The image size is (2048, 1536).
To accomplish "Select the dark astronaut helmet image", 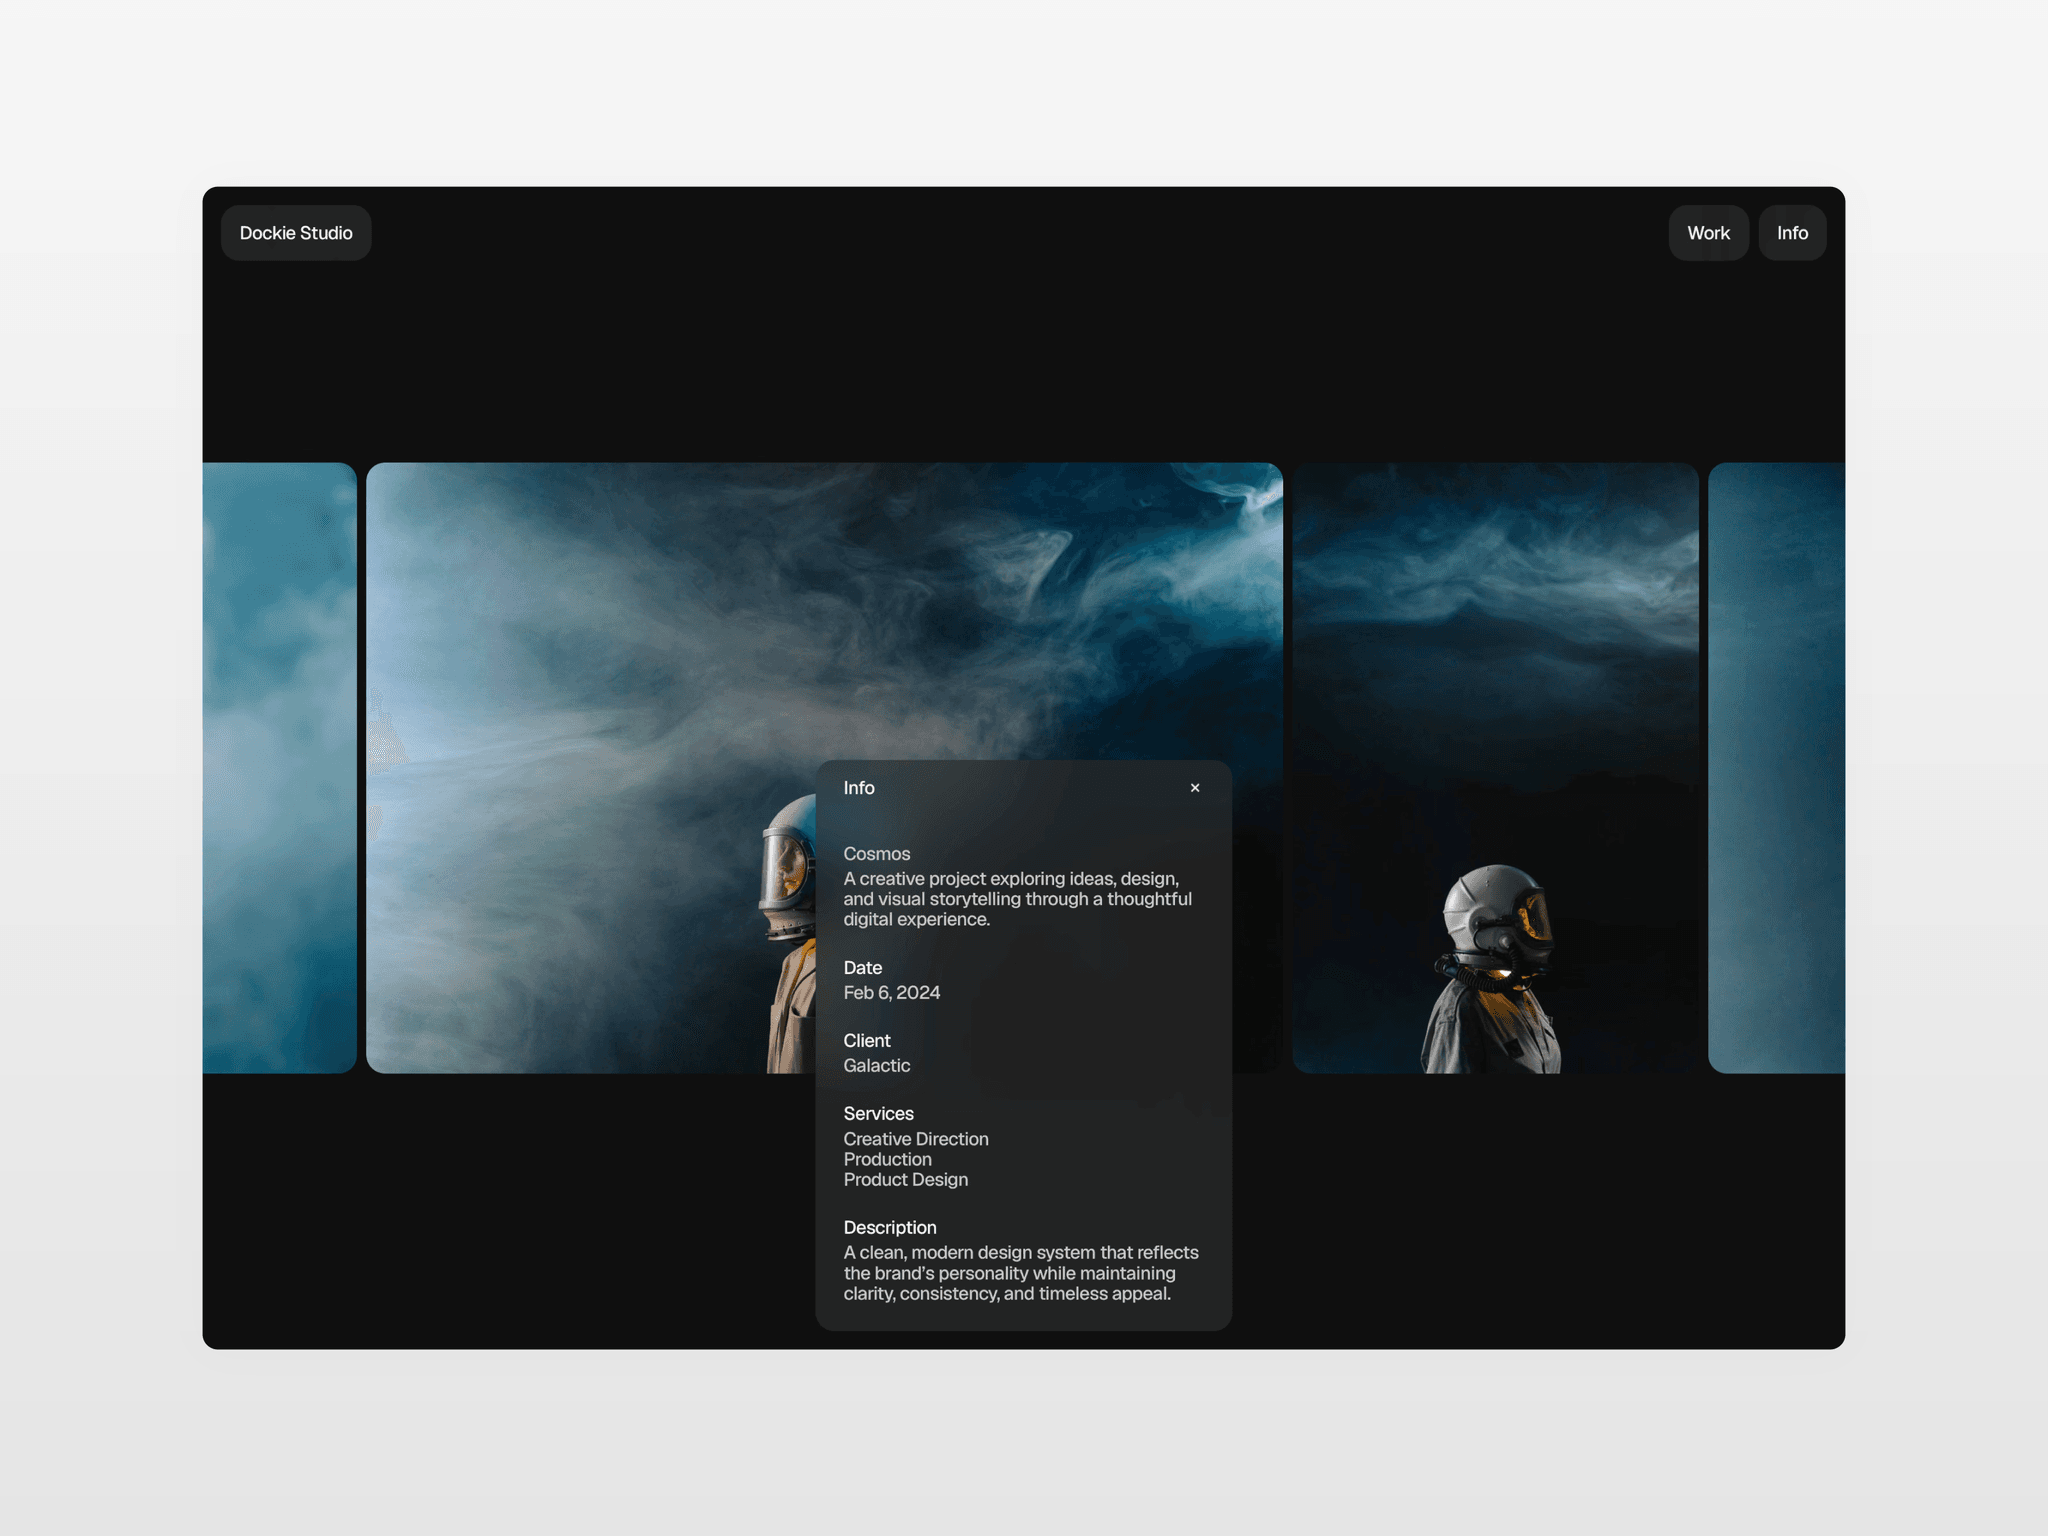I will pyautogui.click(x=1495, y=768).
